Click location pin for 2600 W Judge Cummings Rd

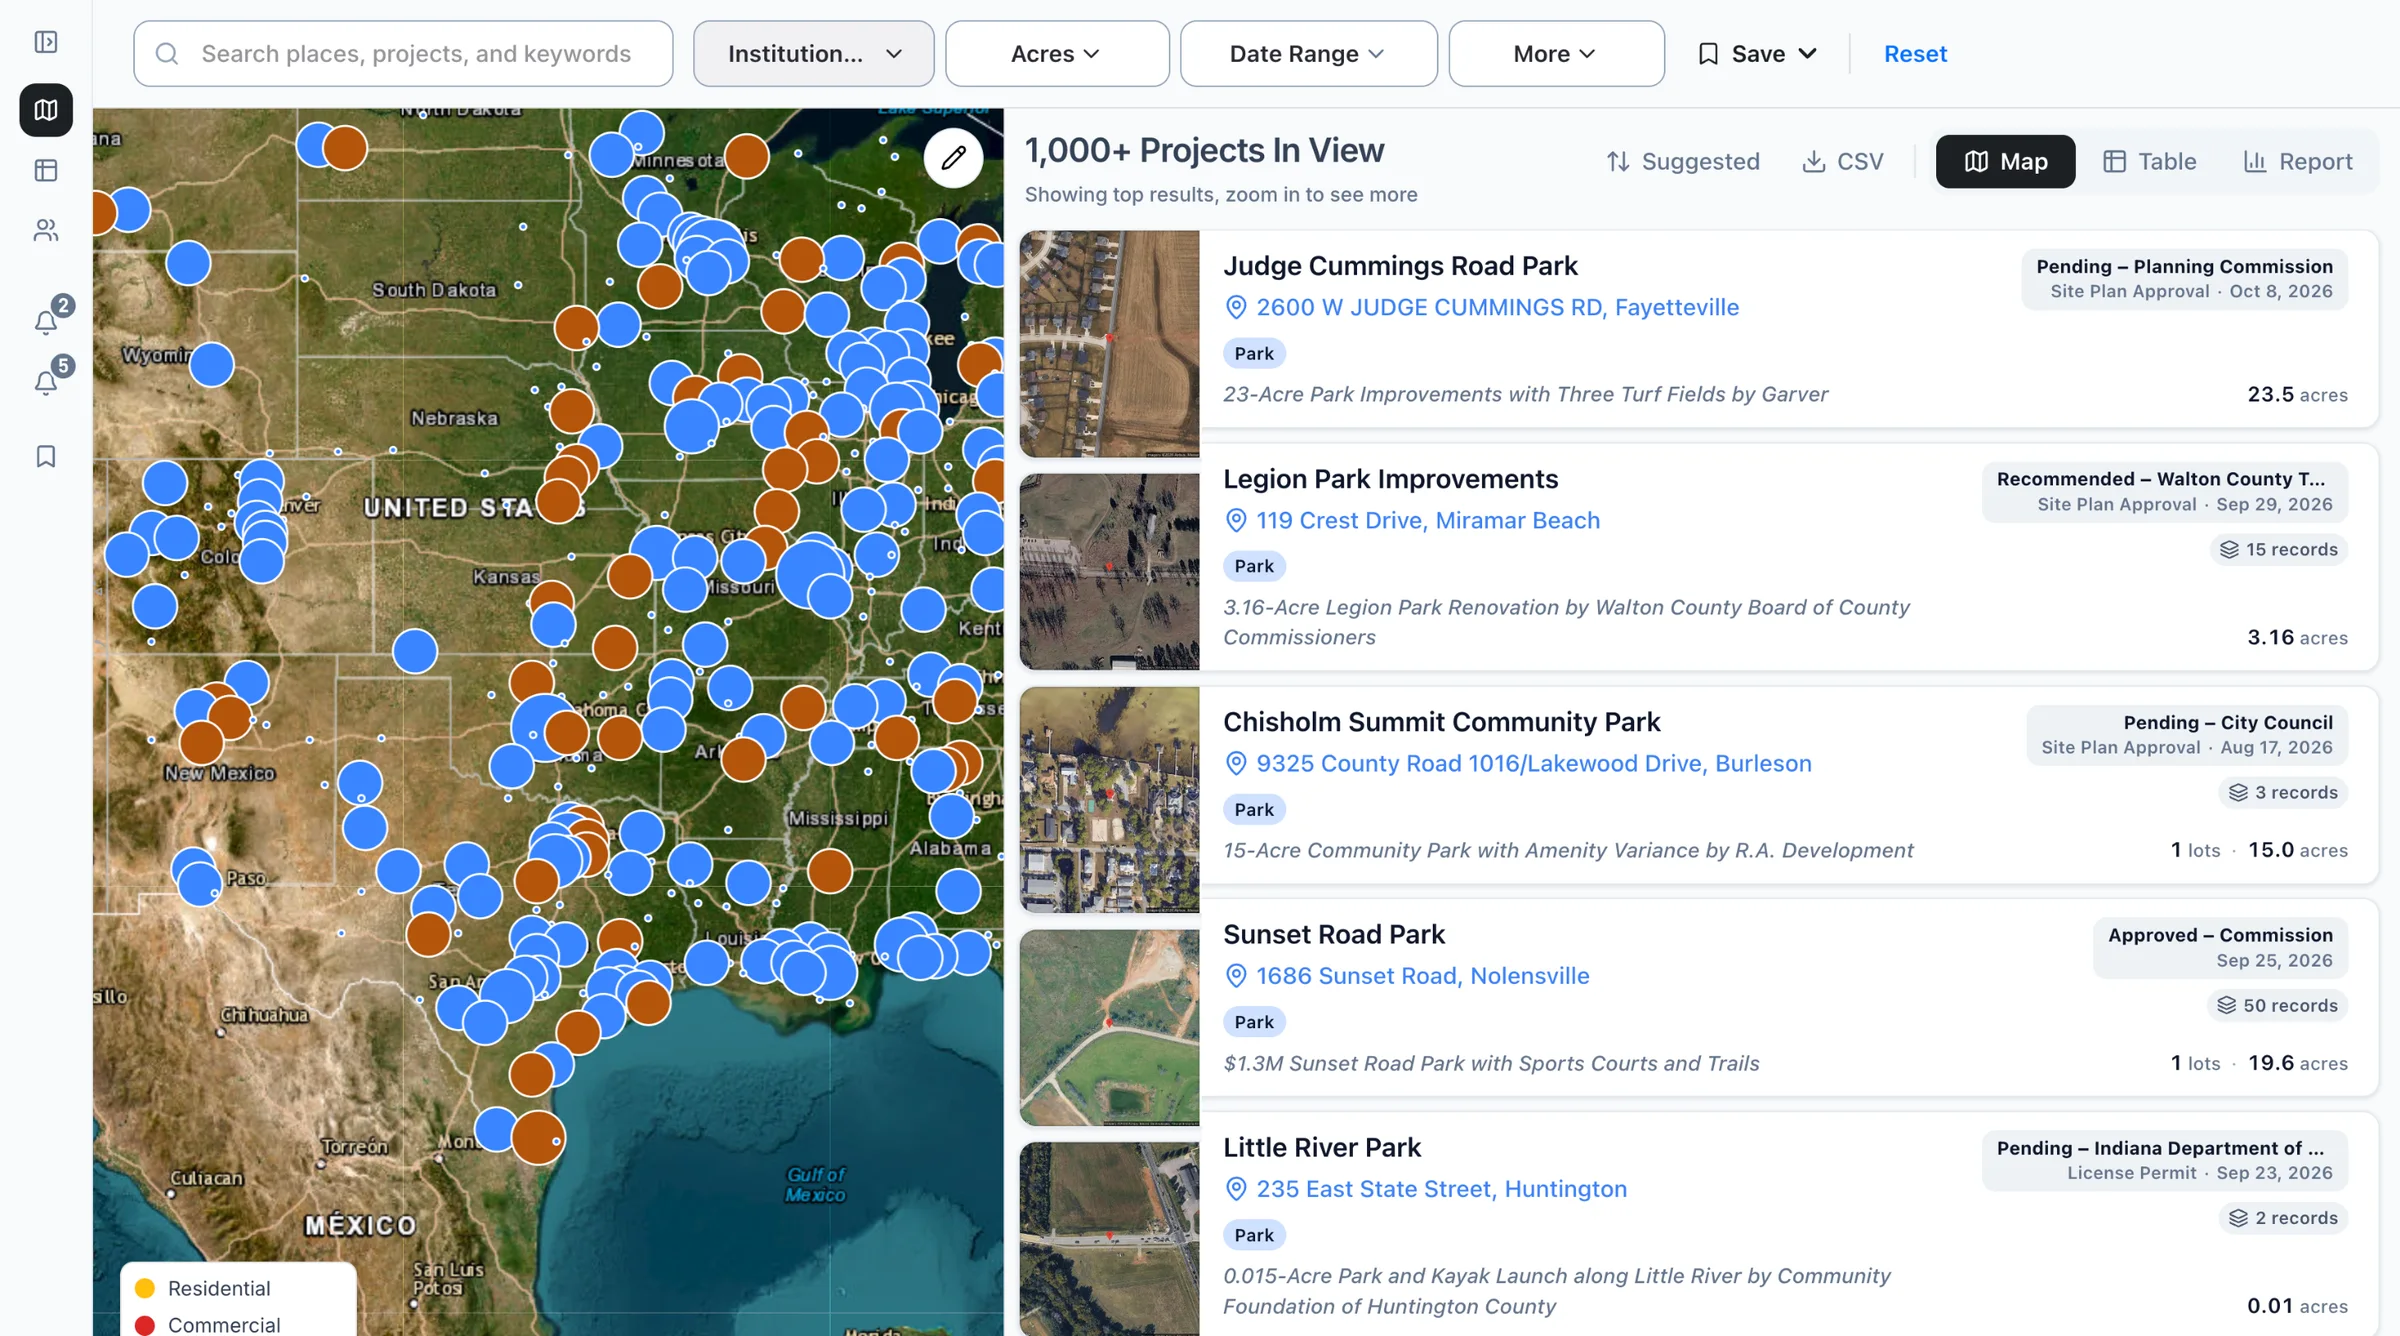coord(1236,308)
